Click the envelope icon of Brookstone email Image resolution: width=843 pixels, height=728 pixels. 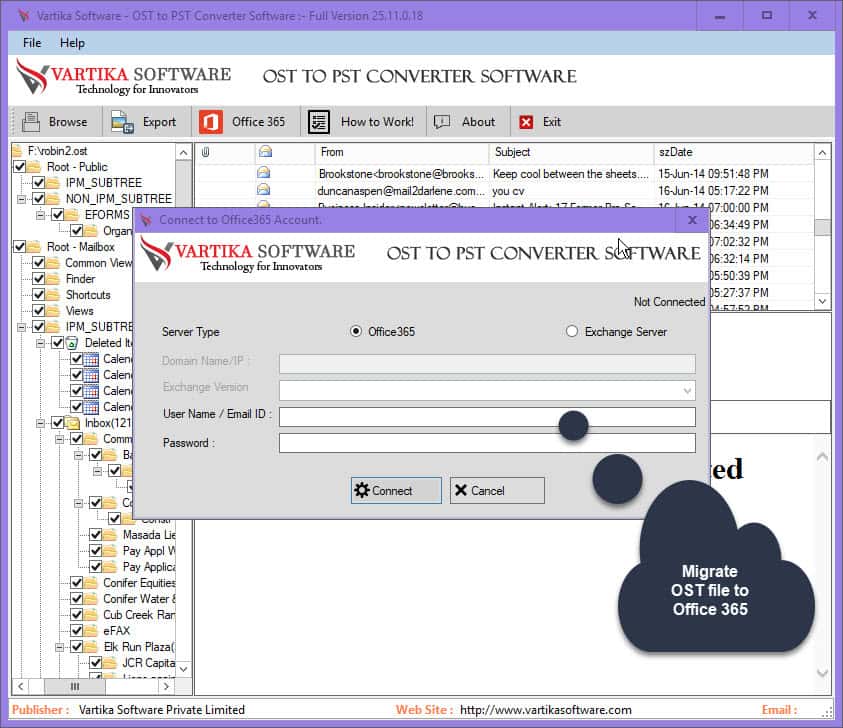[x=263, y=173]
